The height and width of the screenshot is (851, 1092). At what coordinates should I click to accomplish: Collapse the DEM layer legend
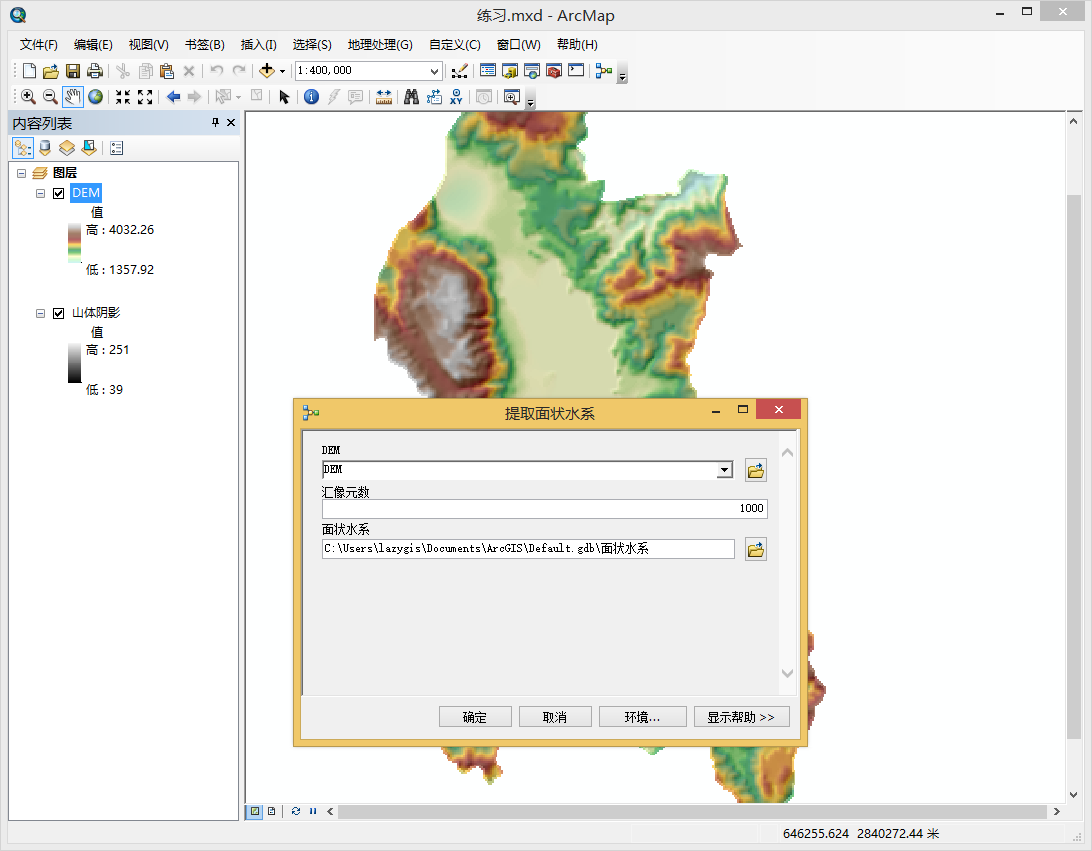40,194
